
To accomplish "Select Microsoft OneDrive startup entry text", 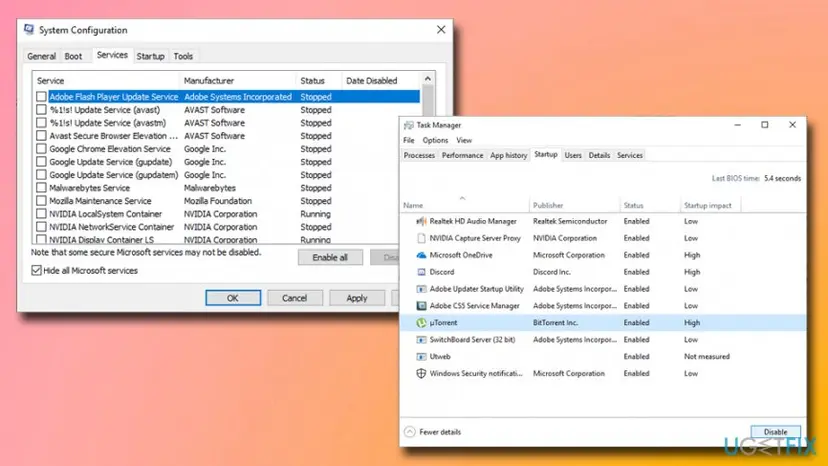I will click(460, 255).
